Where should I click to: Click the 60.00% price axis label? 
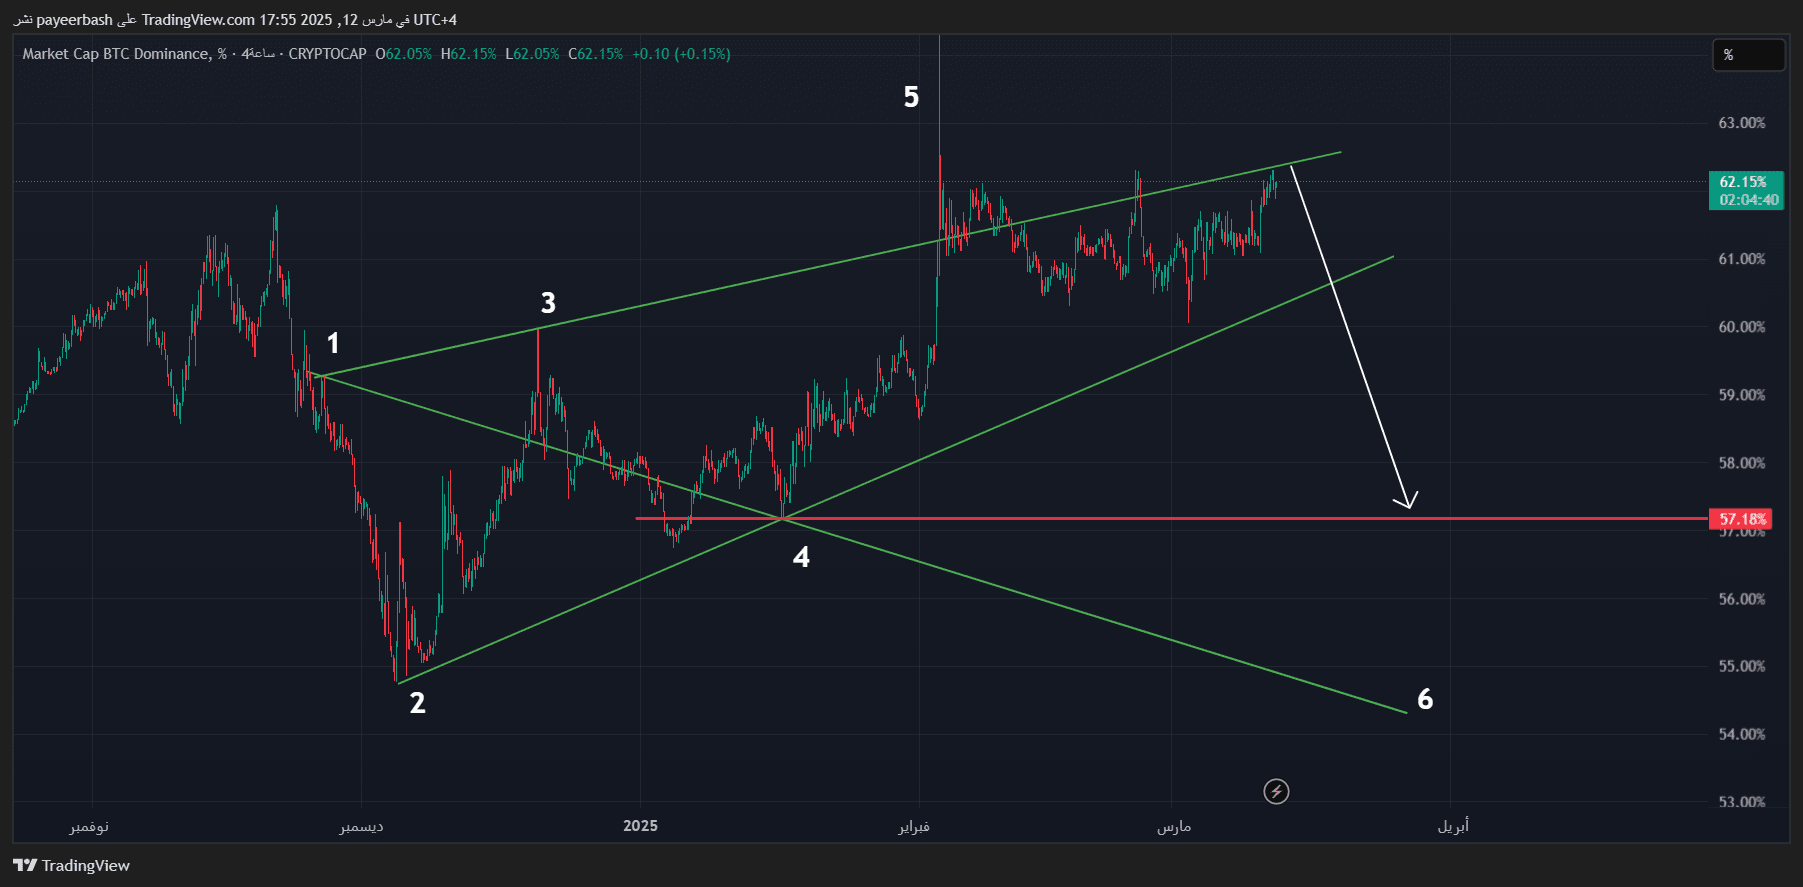click(1742, 327)
